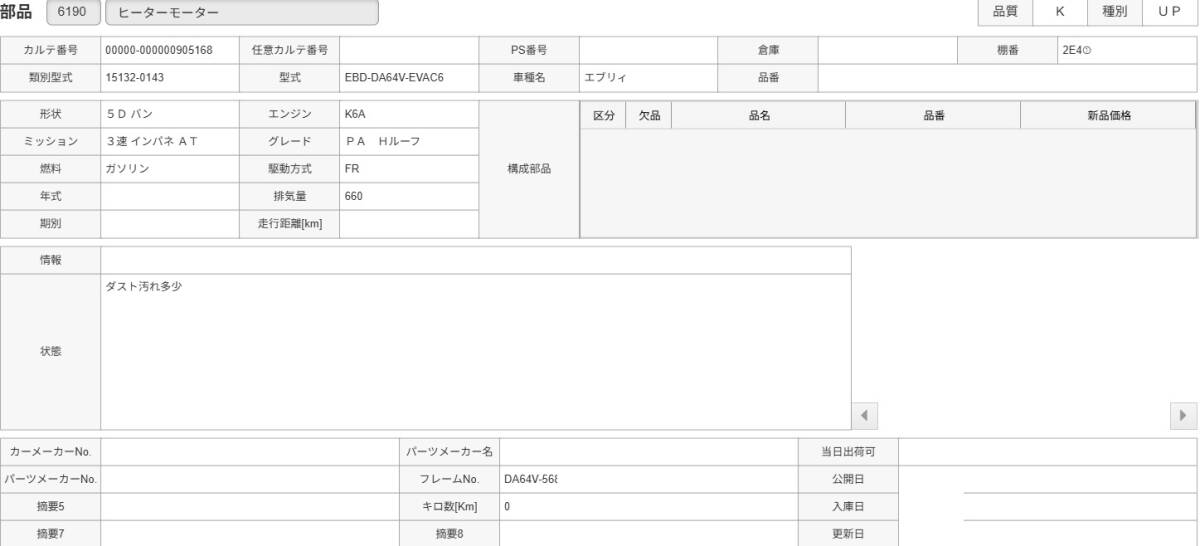
Task: Click the empty 当日出荷可 field
Action: (x=1047, y=451)
